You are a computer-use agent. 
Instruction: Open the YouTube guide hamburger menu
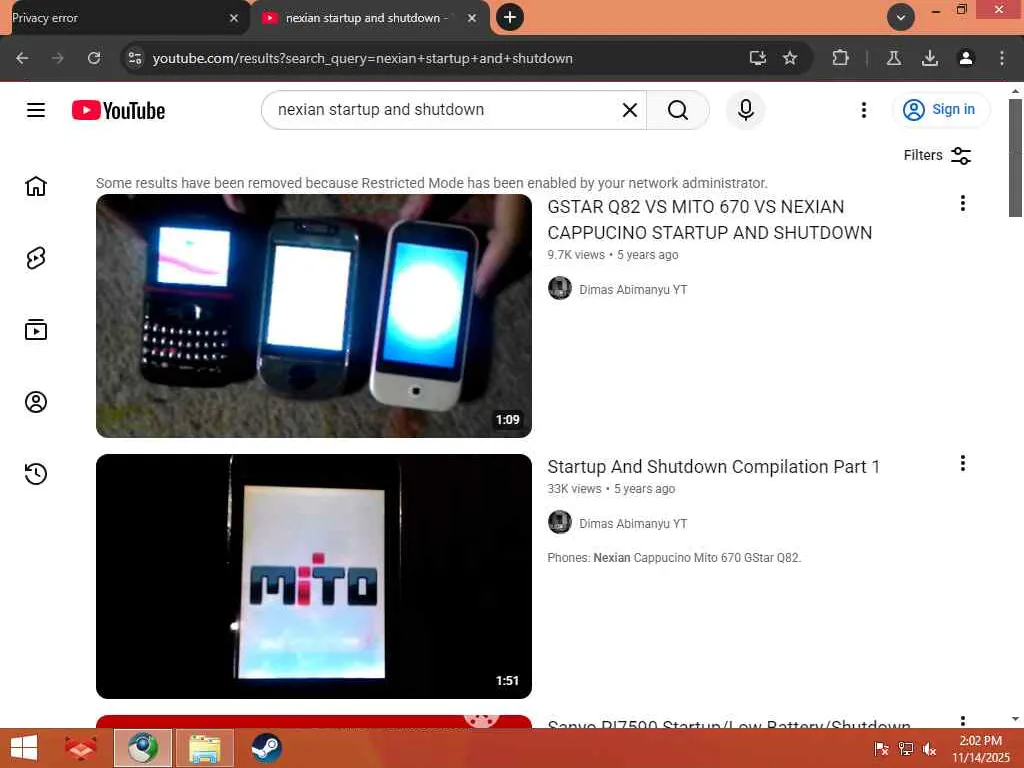36,110
